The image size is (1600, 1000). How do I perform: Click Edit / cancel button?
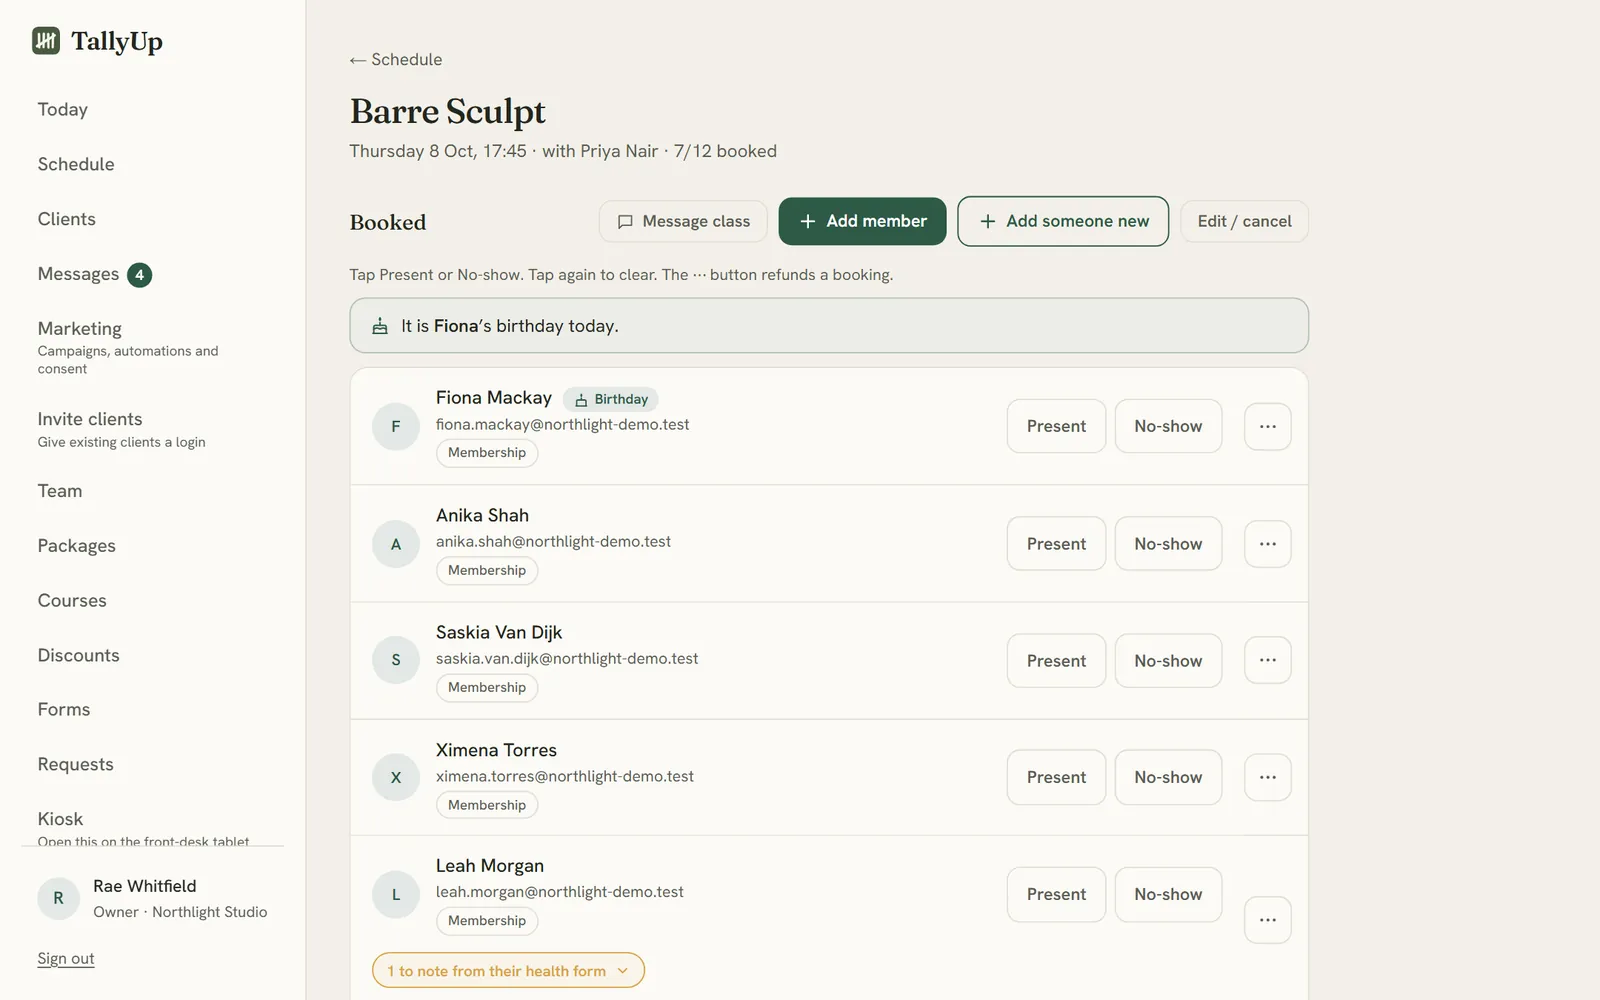coord(1244,221)
